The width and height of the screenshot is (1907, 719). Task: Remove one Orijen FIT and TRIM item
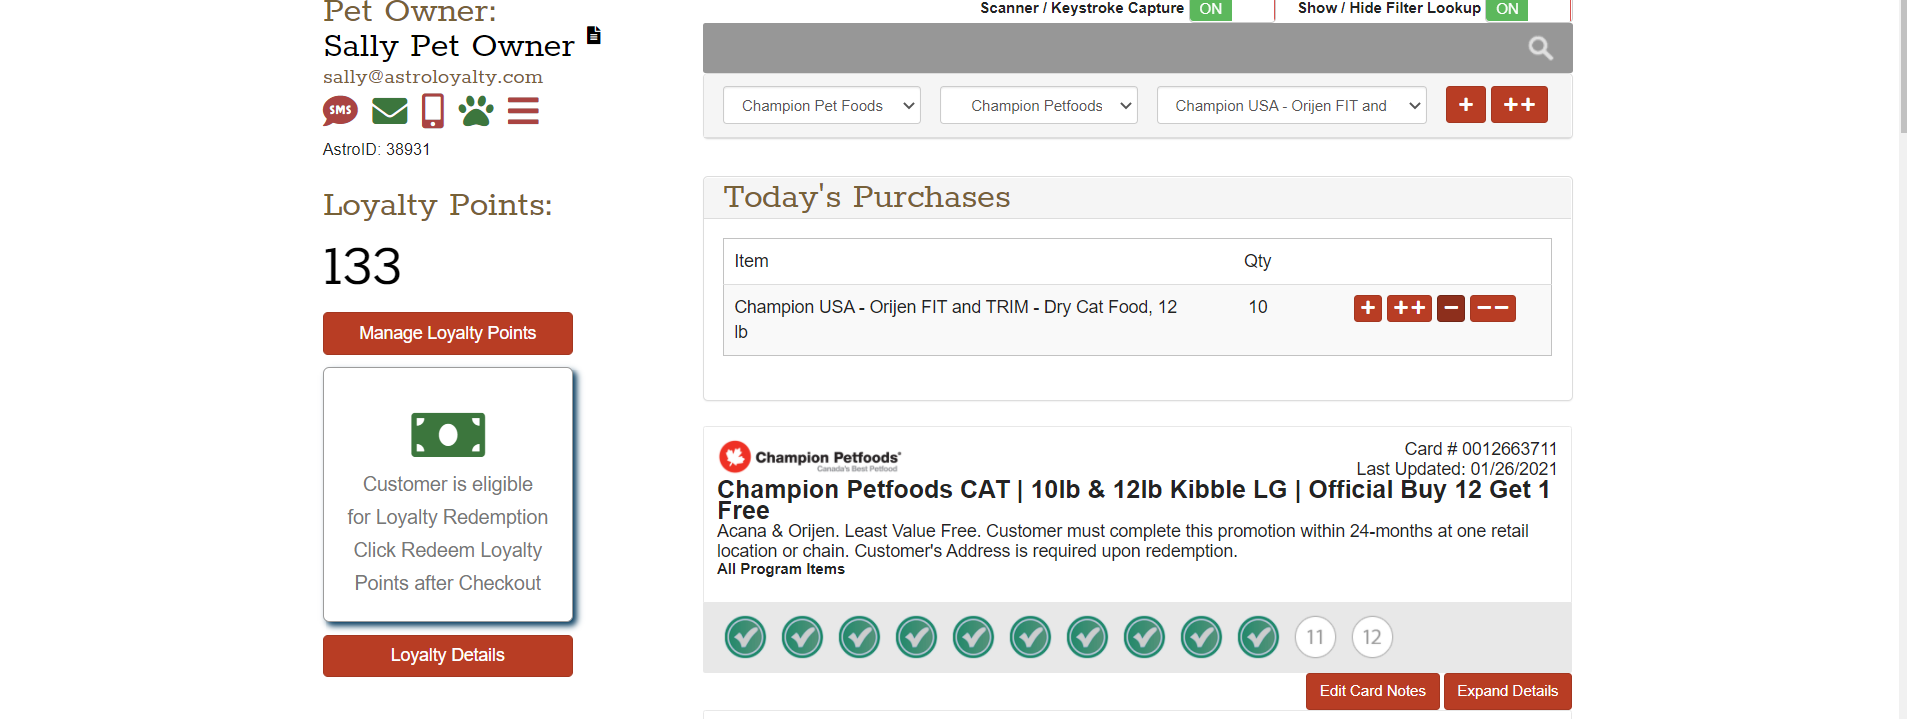[x=1451, y=308]
